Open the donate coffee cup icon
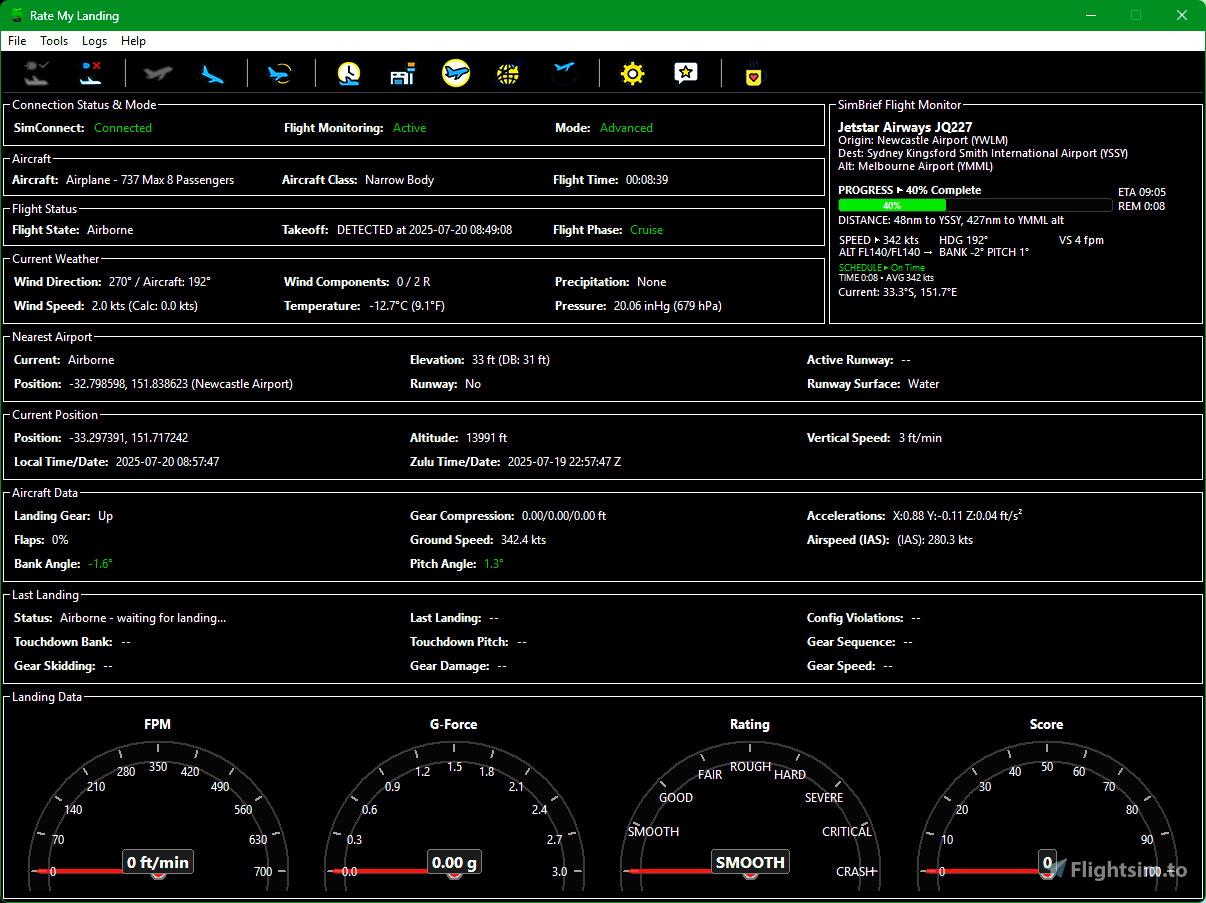The image size is (1206, 903). [753, 73]
